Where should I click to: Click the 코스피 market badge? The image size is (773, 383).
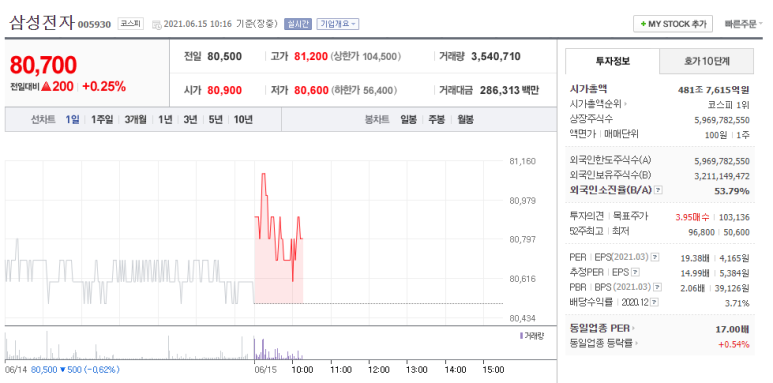tap(131, 24)
